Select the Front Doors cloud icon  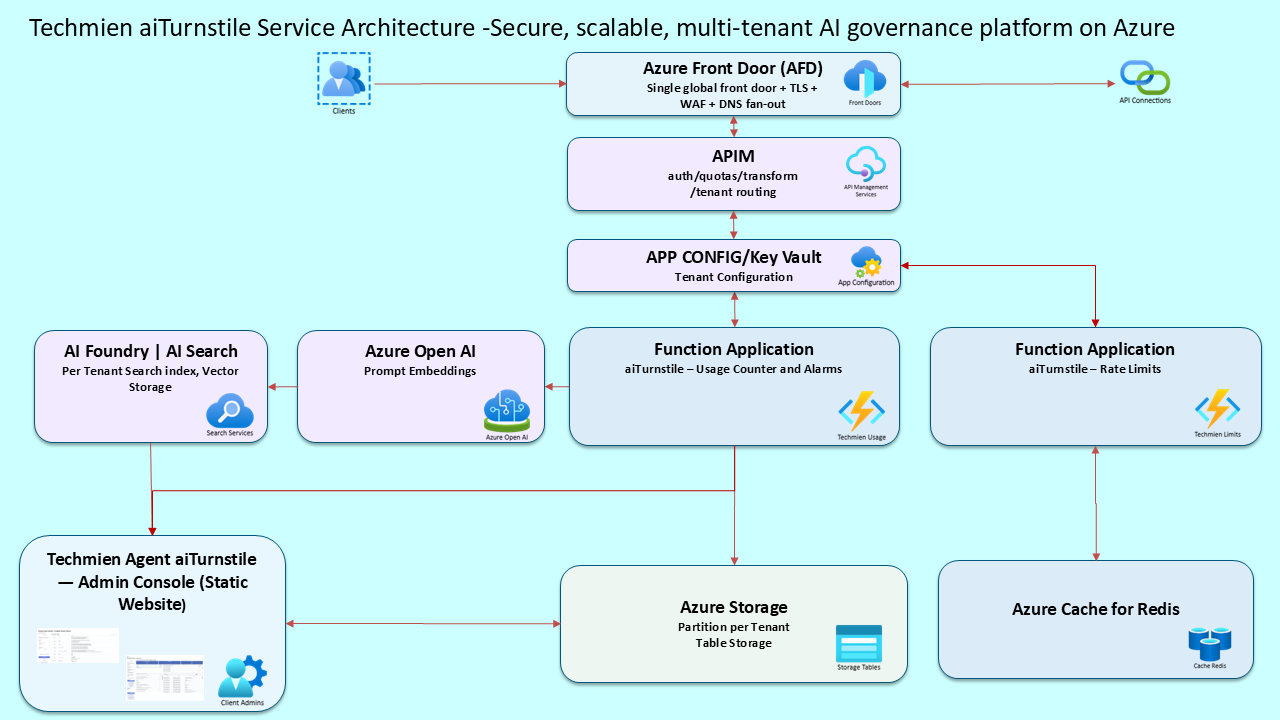(x=865, y=78)
